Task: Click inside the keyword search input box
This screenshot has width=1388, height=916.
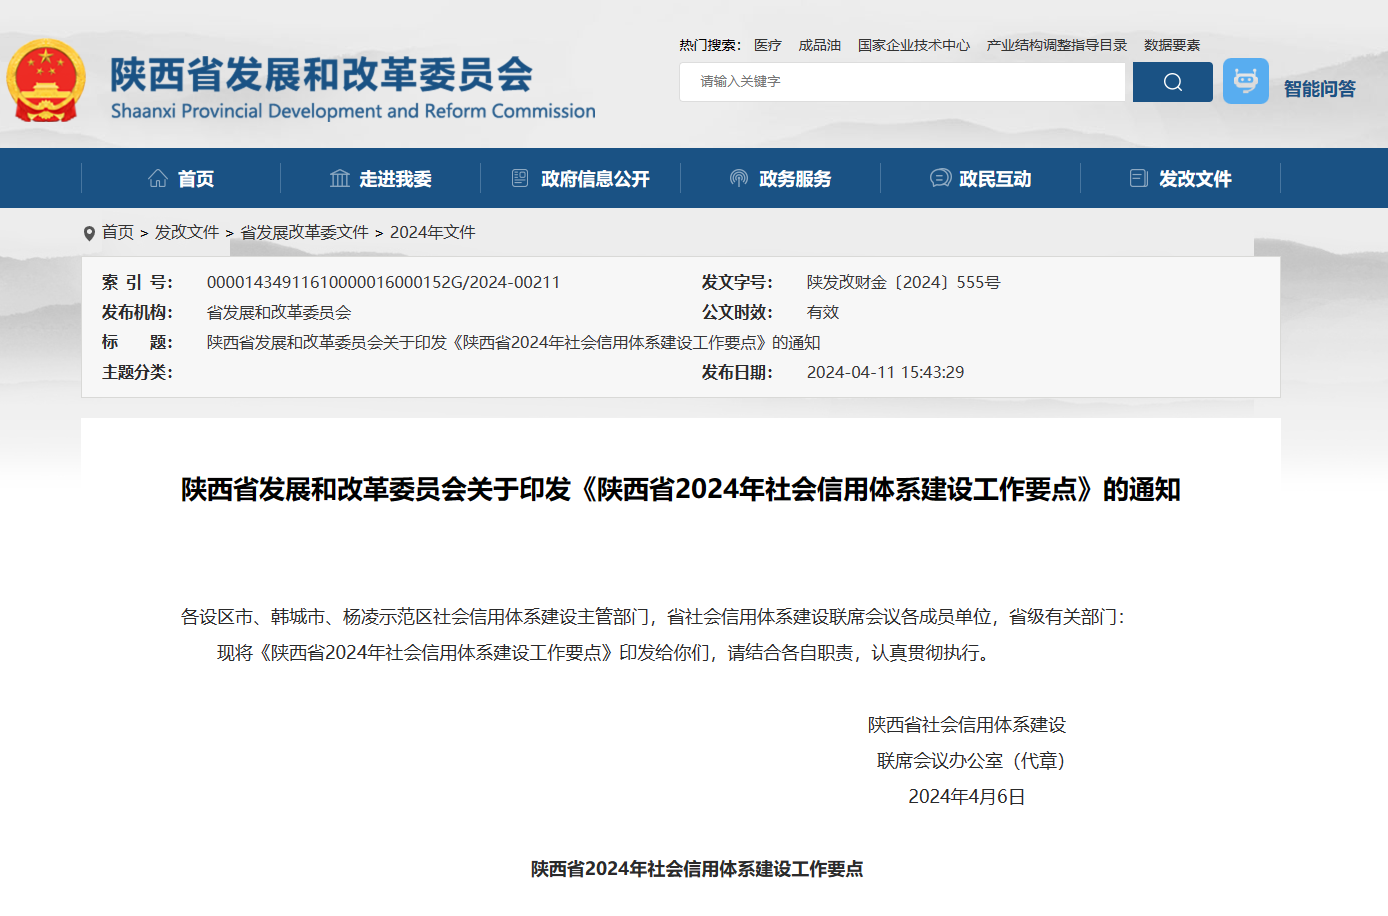Action: pos(900,81)
